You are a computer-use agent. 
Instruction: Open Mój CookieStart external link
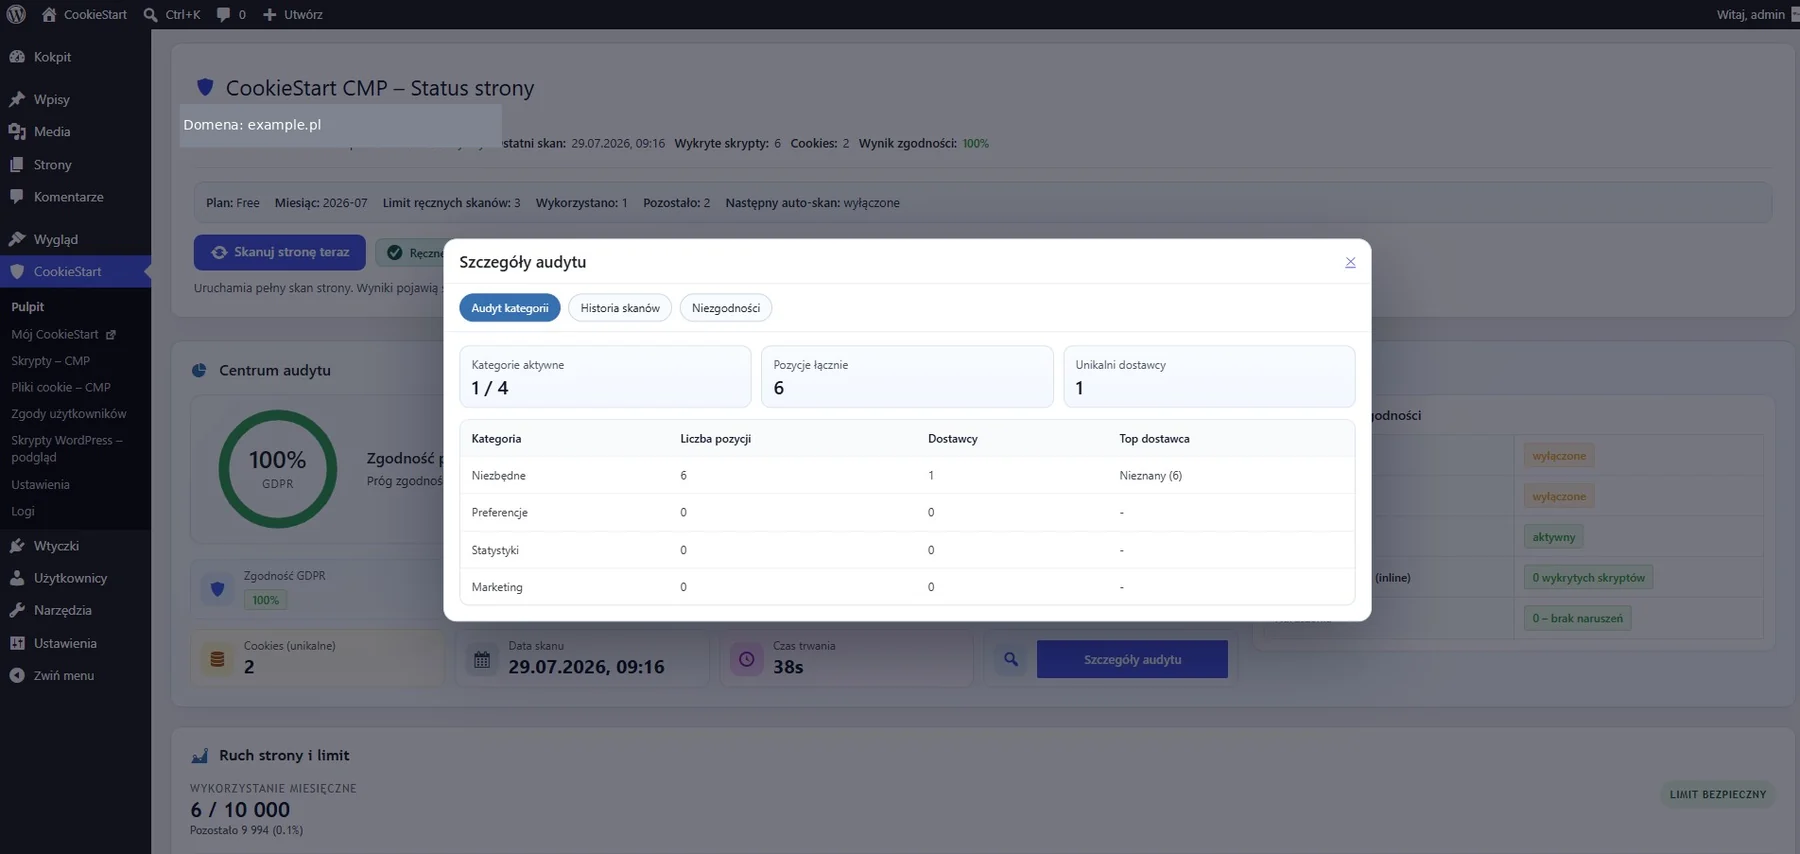point(63,334)
